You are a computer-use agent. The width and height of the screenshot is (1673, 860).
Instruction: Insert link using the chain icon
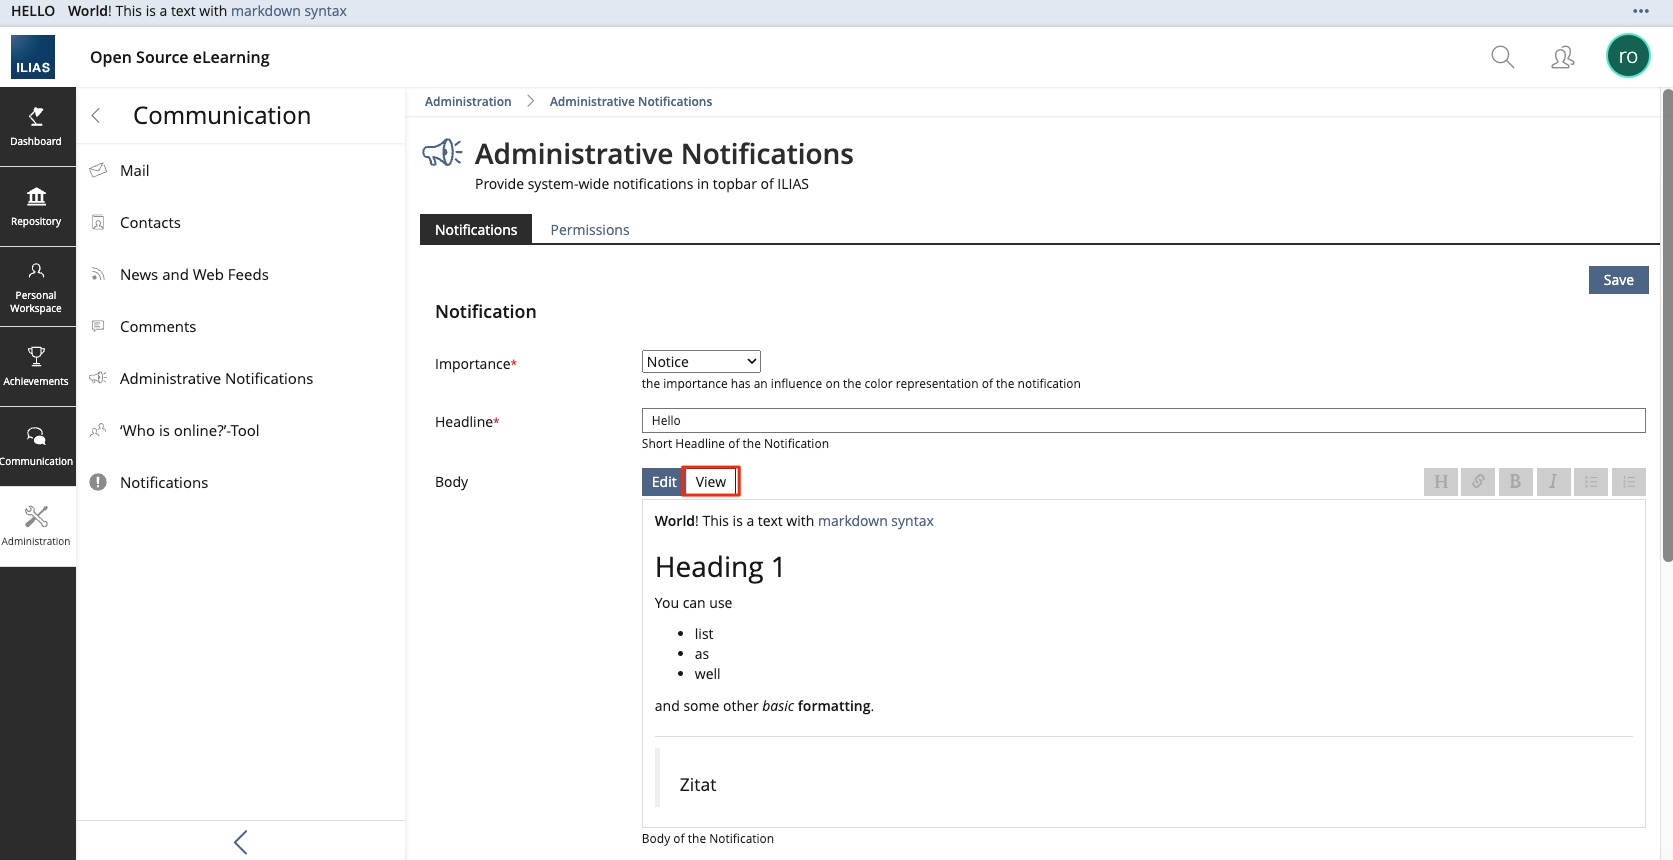click(x=1478, y=482)
